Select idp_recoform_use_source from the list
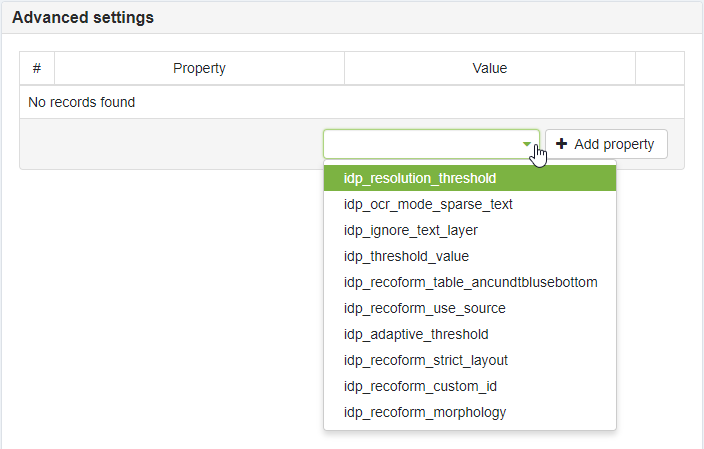 424,308
